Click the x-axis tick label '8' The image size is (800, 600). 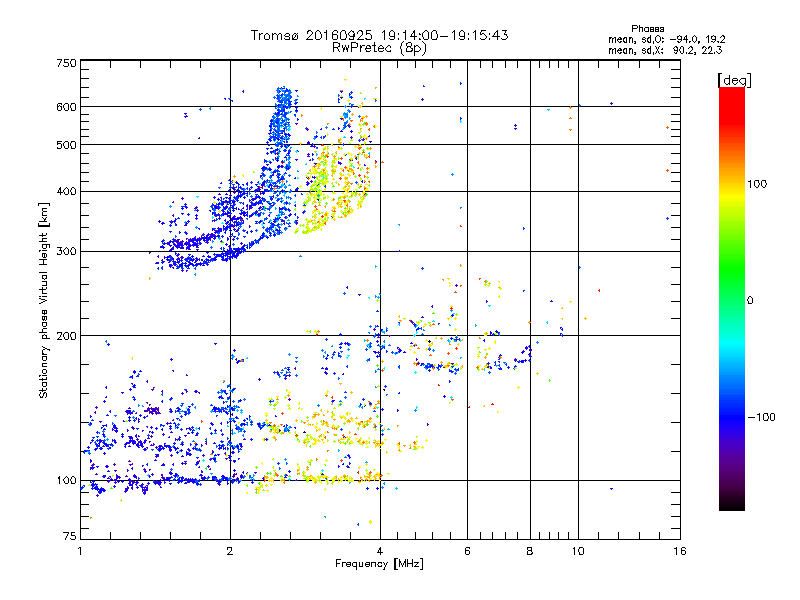[530, 551]
